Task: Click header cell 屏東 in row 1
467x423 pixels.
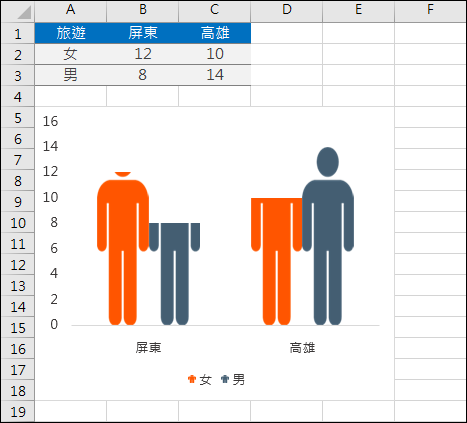Action: coord(143,33)
